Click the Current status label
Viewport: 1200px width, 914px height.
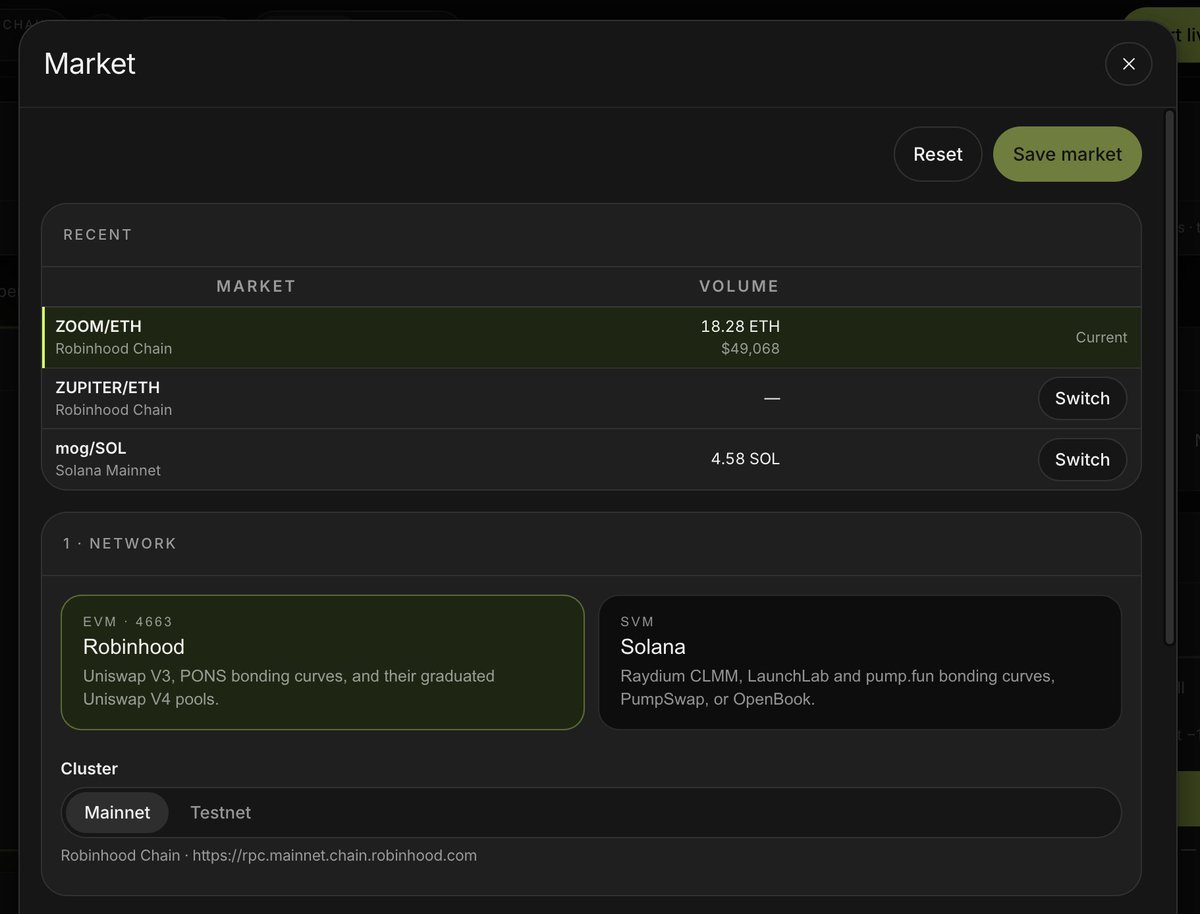pos(1101,337)
